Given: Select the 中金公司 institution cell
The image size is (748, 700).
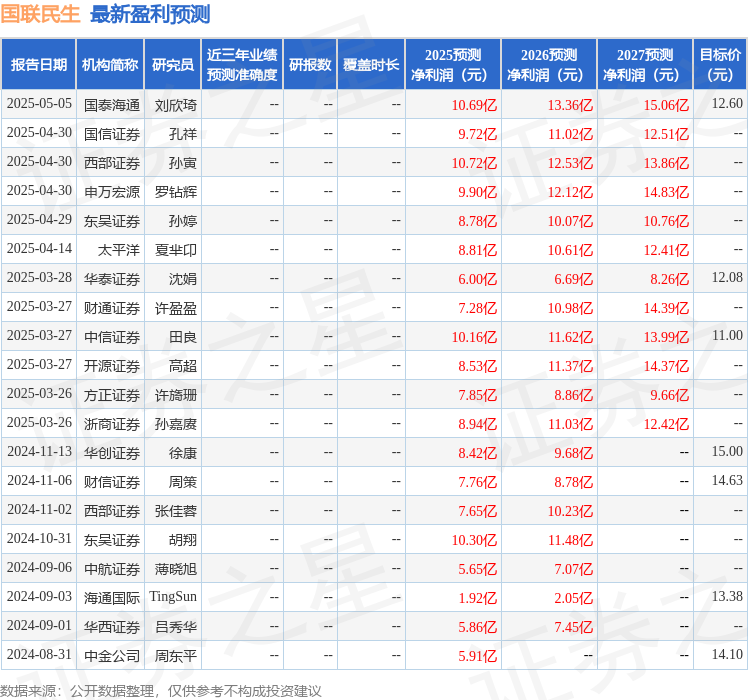Looking at the screenshot, I should (x=112, y=656).
